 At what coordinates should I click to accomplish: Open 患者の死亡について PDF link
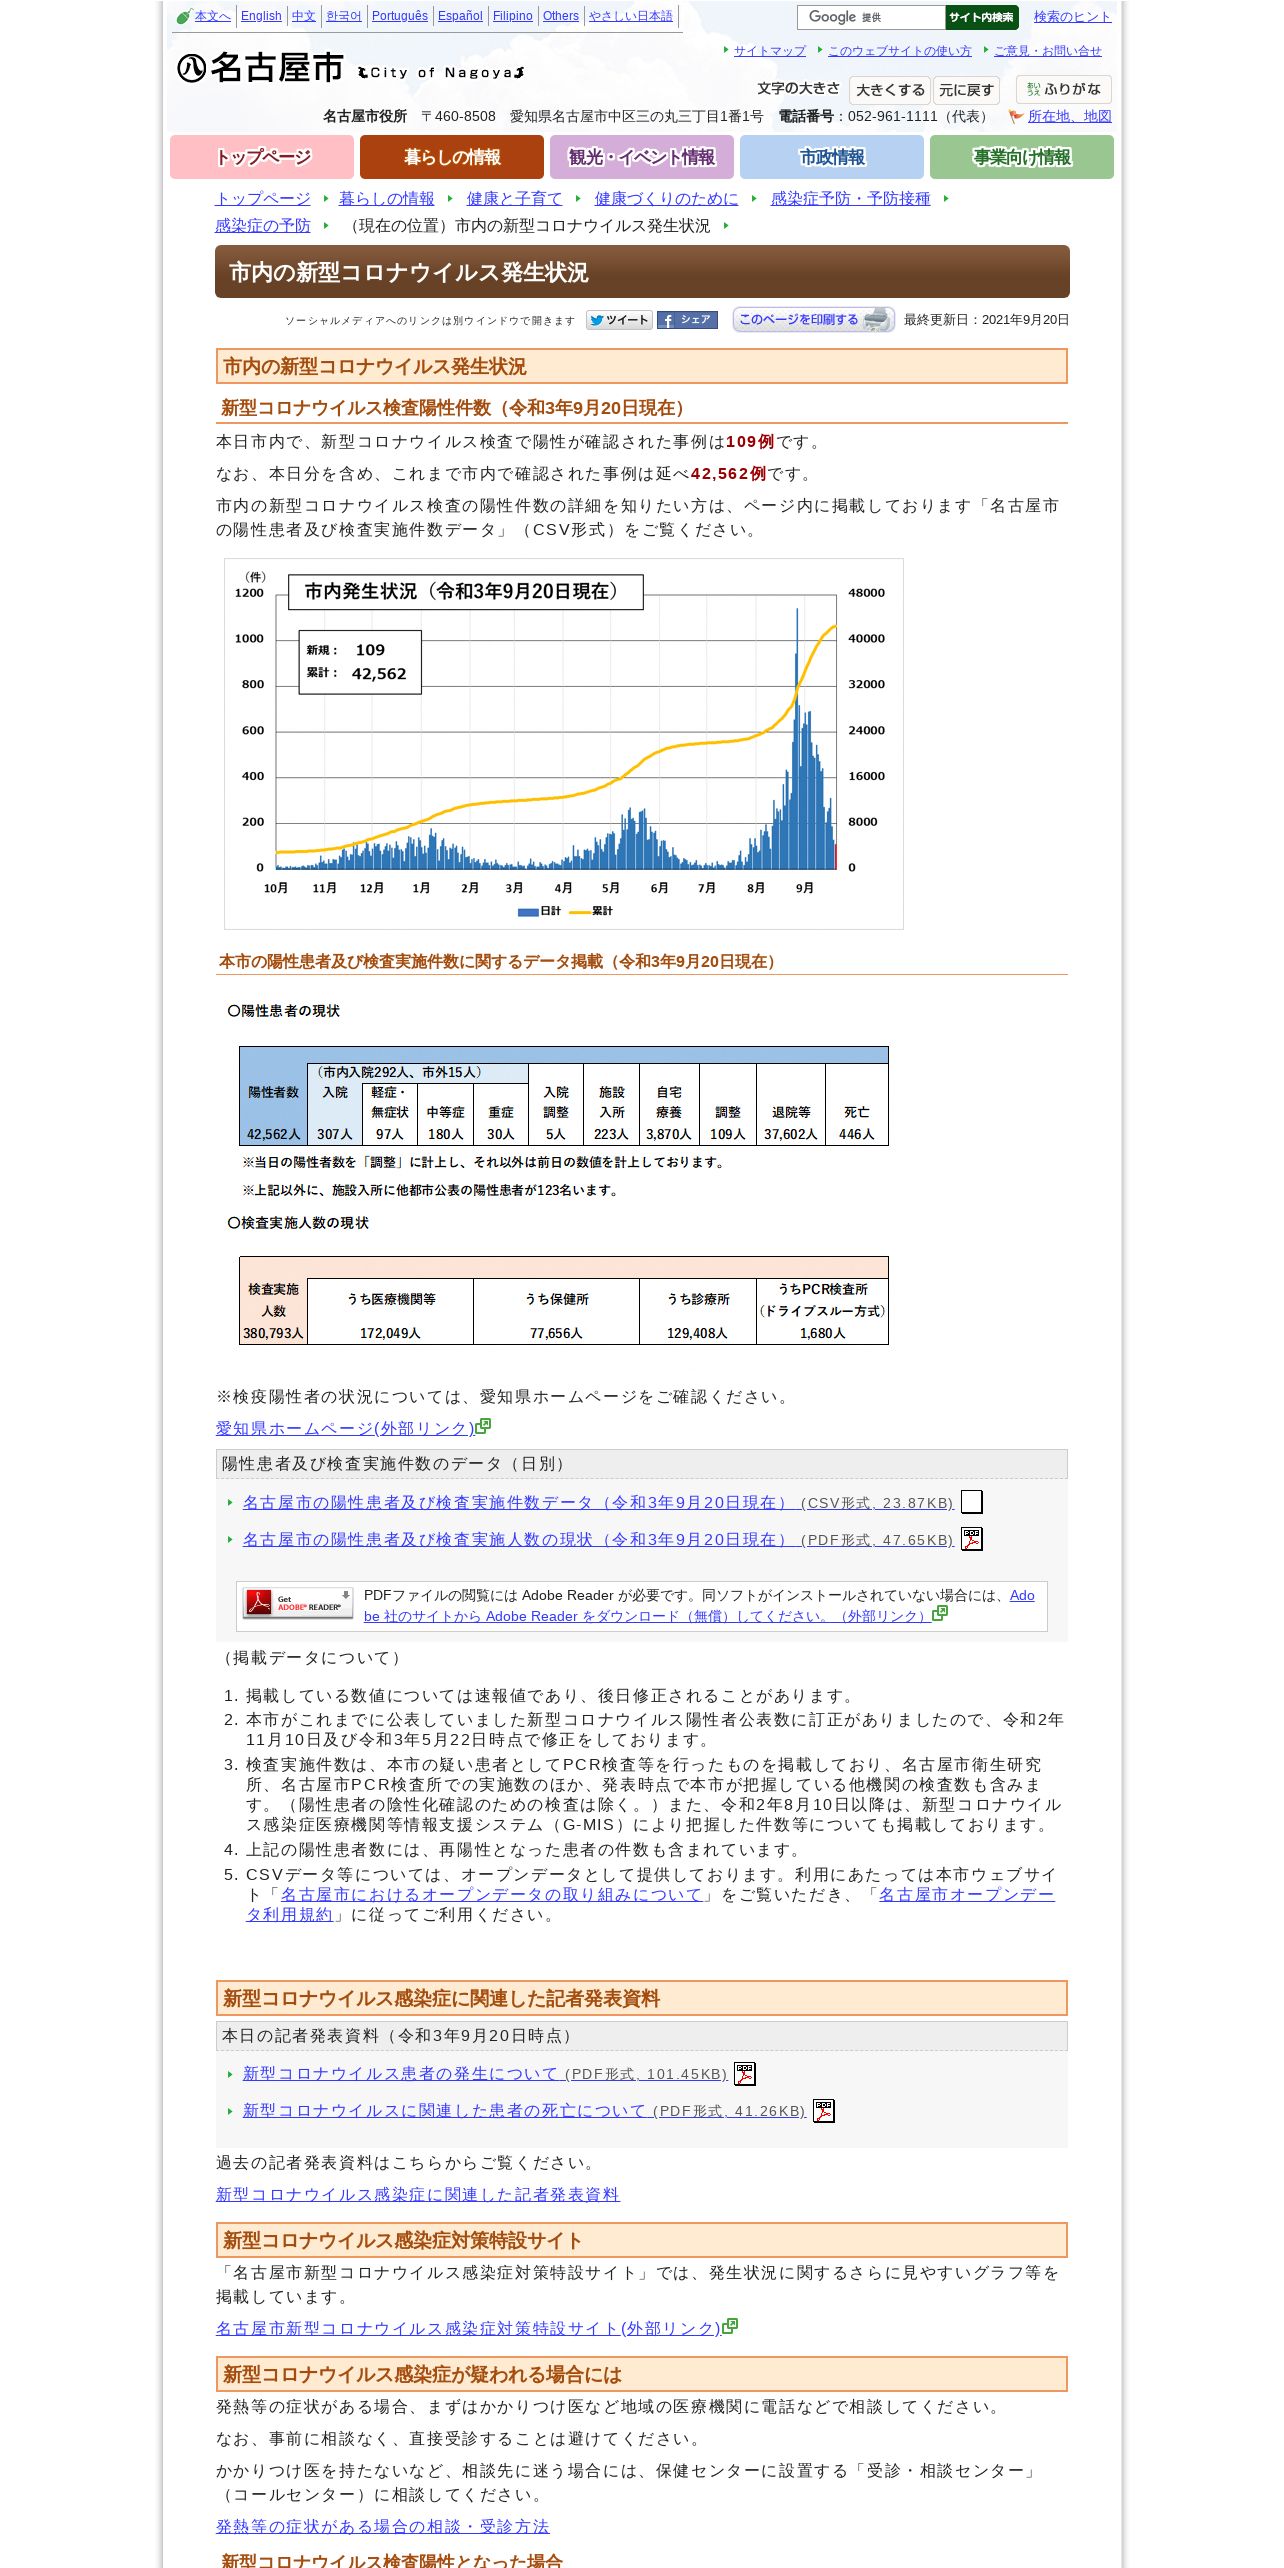[x=524, y=2110]
